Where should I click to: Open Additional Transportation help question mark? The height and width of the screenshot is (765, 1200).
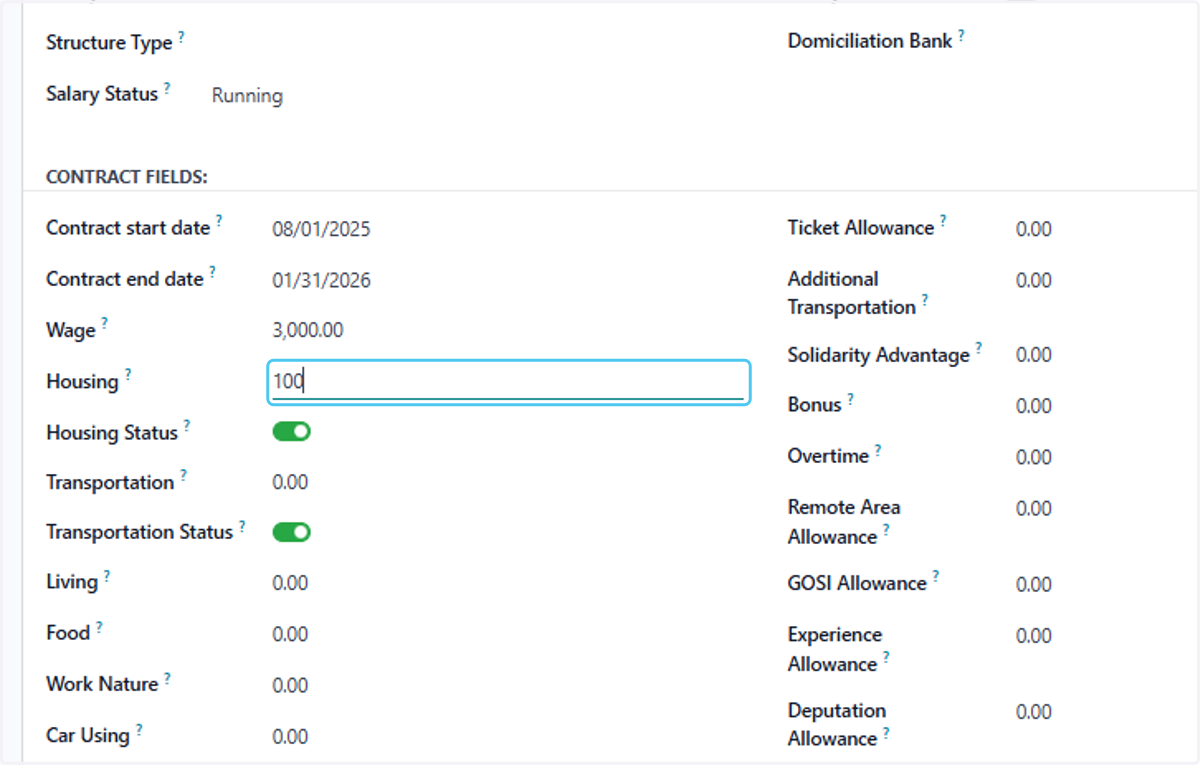(x=925, y=301)
